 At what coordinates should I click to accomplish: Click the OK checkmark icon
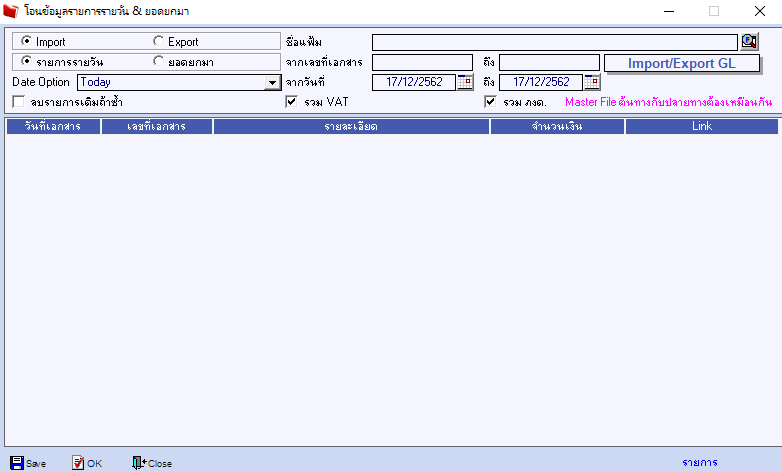pyautogui.click(x=78, y=463)
